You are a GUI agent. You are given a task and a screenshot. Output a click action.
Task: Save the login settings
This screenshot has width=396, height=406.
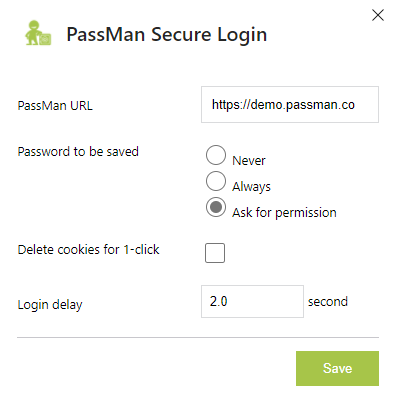(x=337, y=368)
